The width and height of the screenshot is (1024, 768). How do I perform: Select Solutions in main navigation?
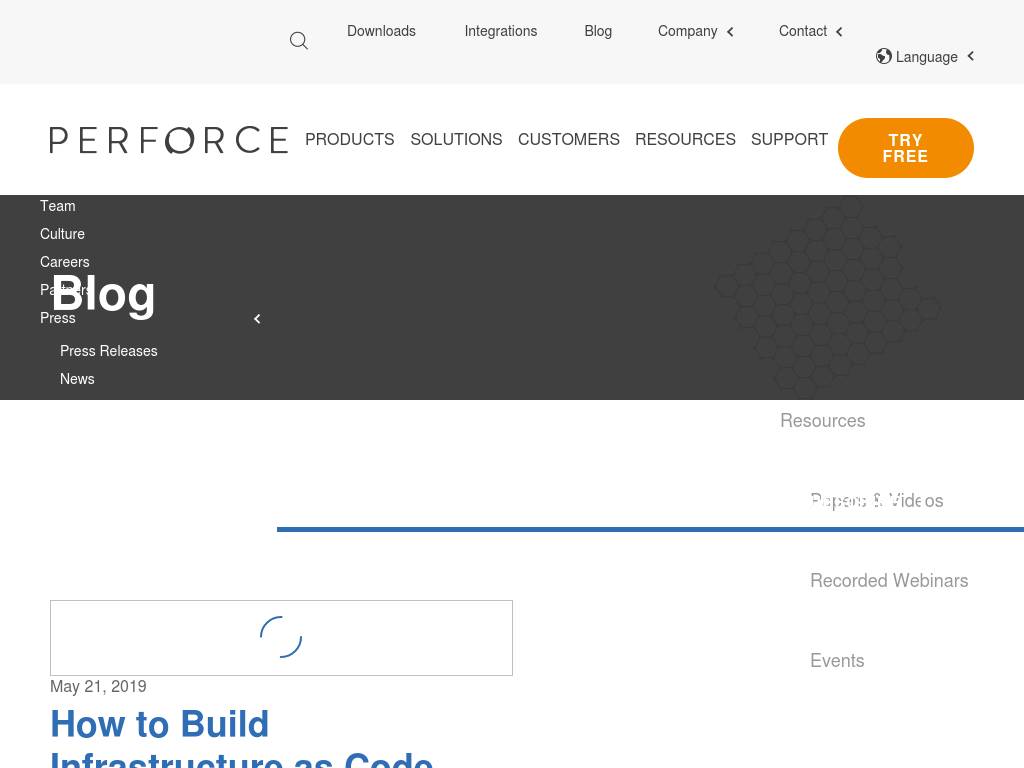pyautogui.click(x=456, y=139)
